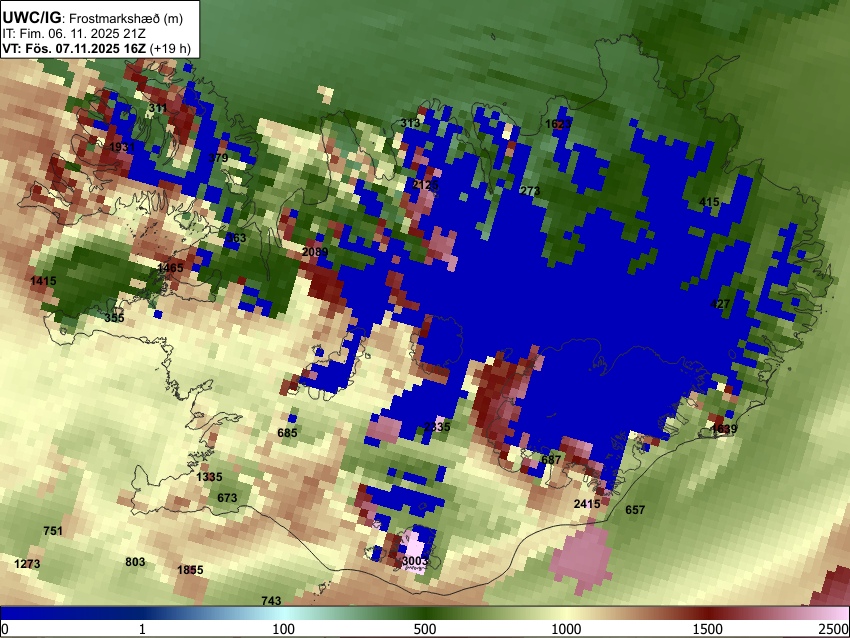Click the map value 2415
The width and height of the screenshot is (850, 638).
[x=587, y=504]
